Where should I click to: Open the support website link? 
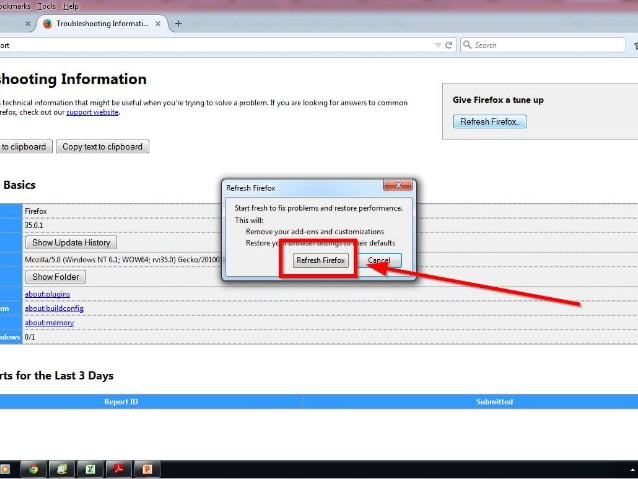click(92, 112)
